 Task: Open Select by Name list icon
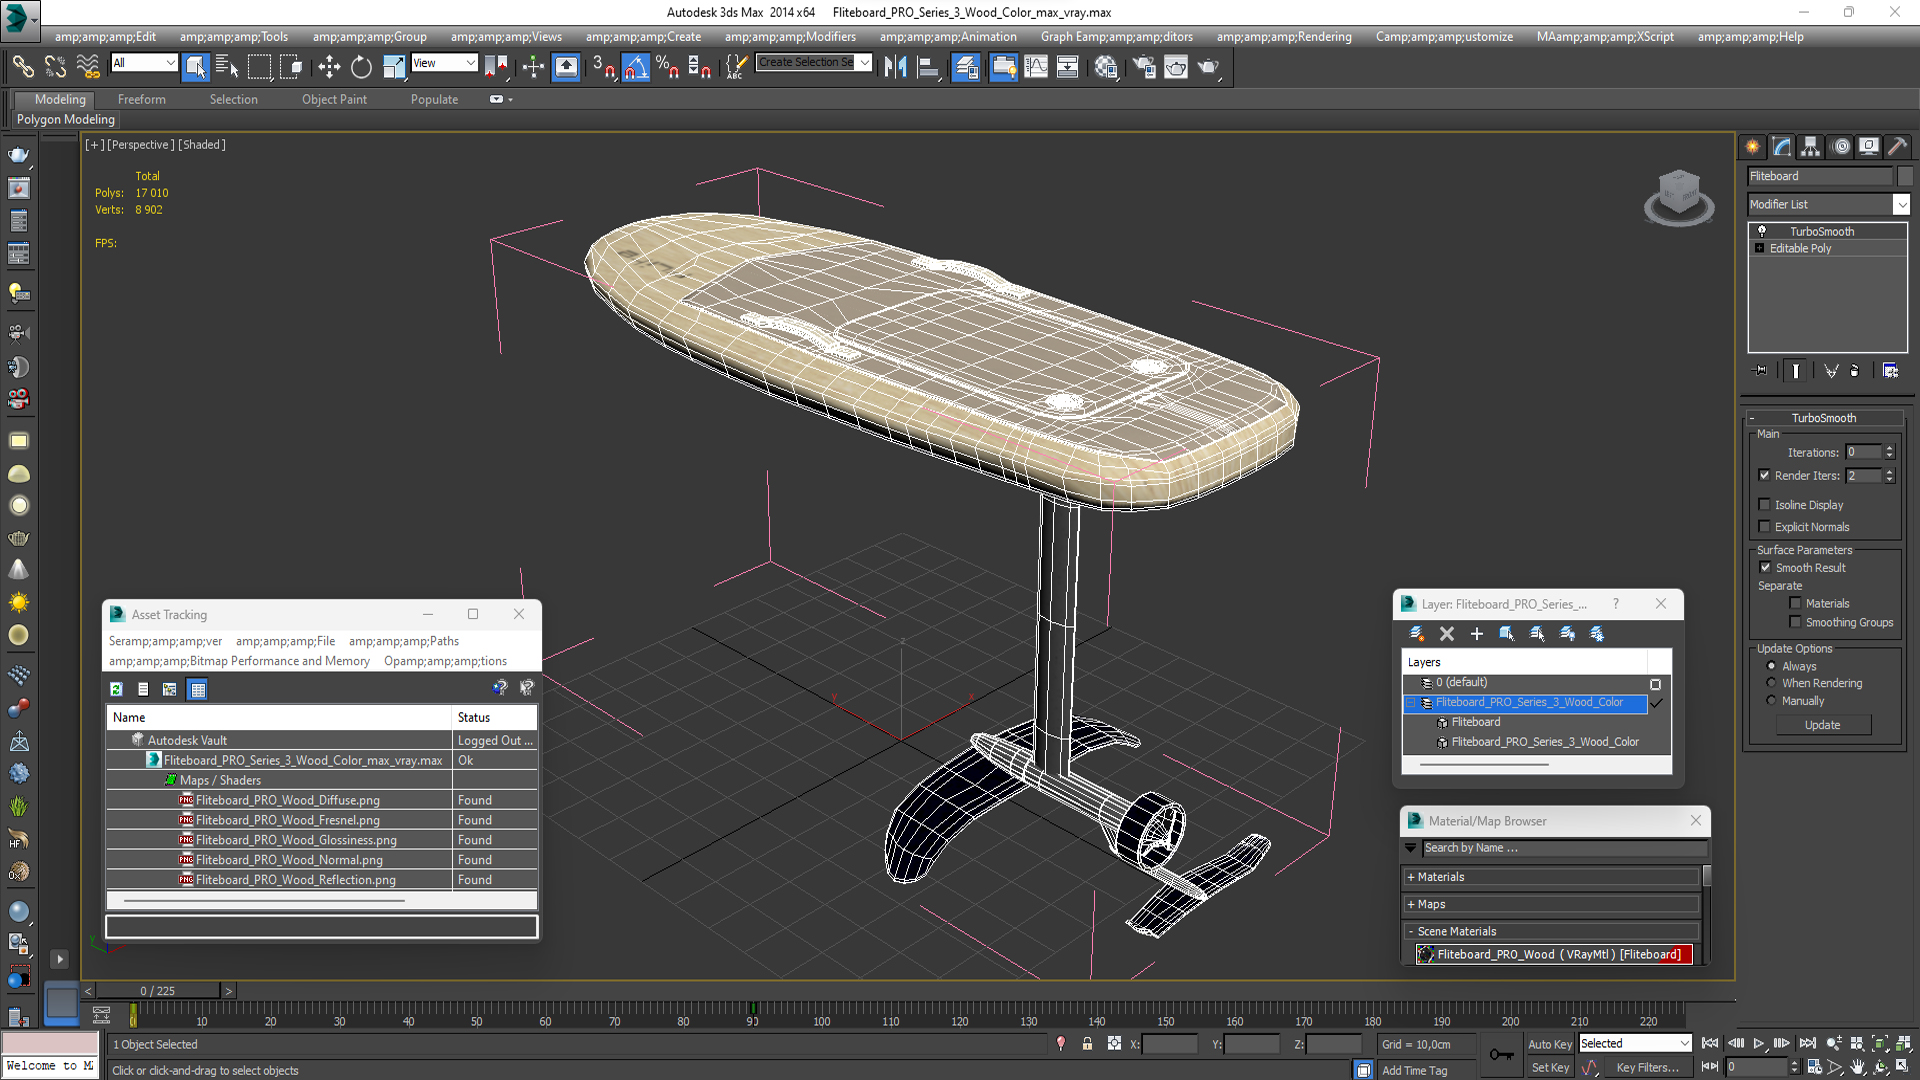(227, 67)
